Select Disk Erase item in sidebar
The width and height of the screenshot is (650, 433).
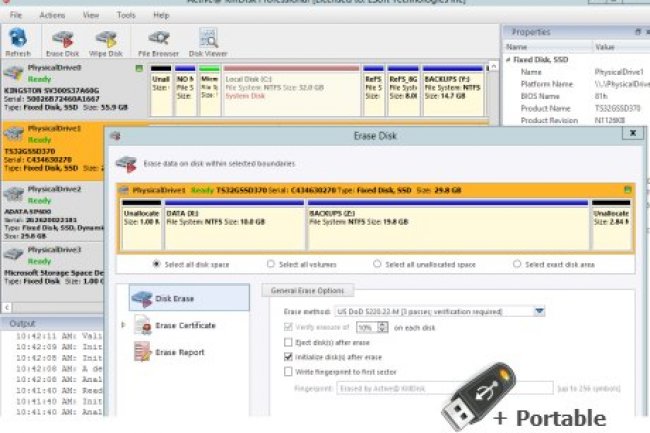[x=189, y=298]
